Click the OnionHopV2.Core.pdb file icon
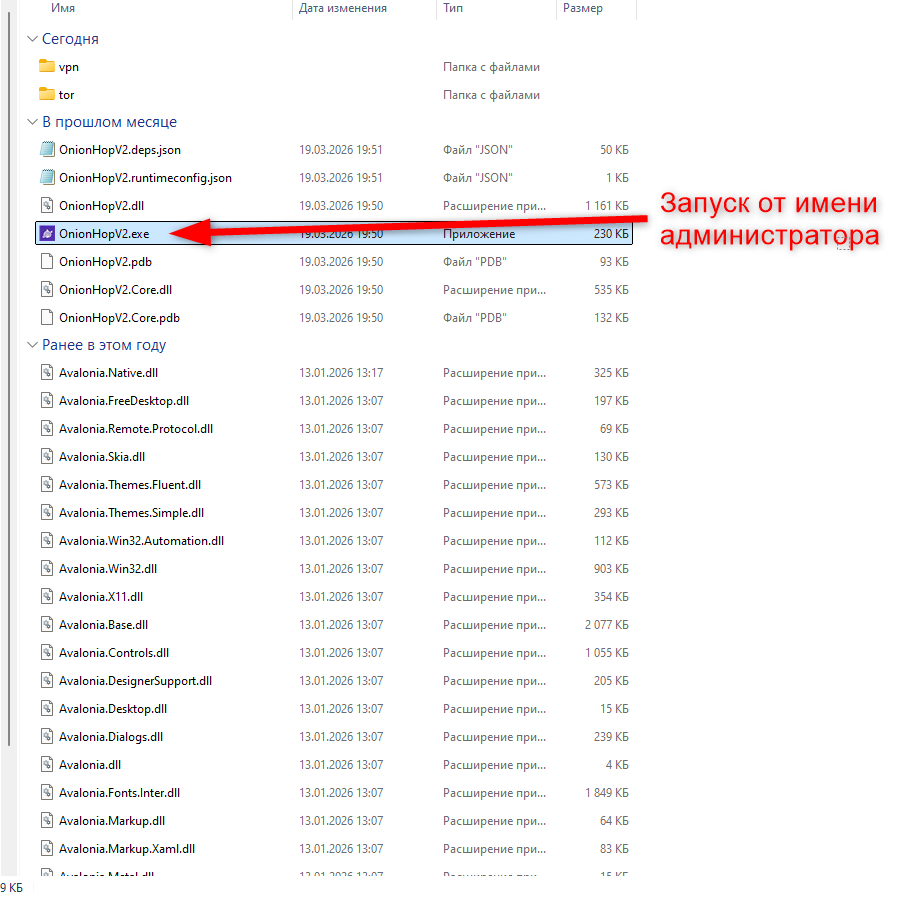The height and width of the screenshot is (899, 909). tap(47, 318)
